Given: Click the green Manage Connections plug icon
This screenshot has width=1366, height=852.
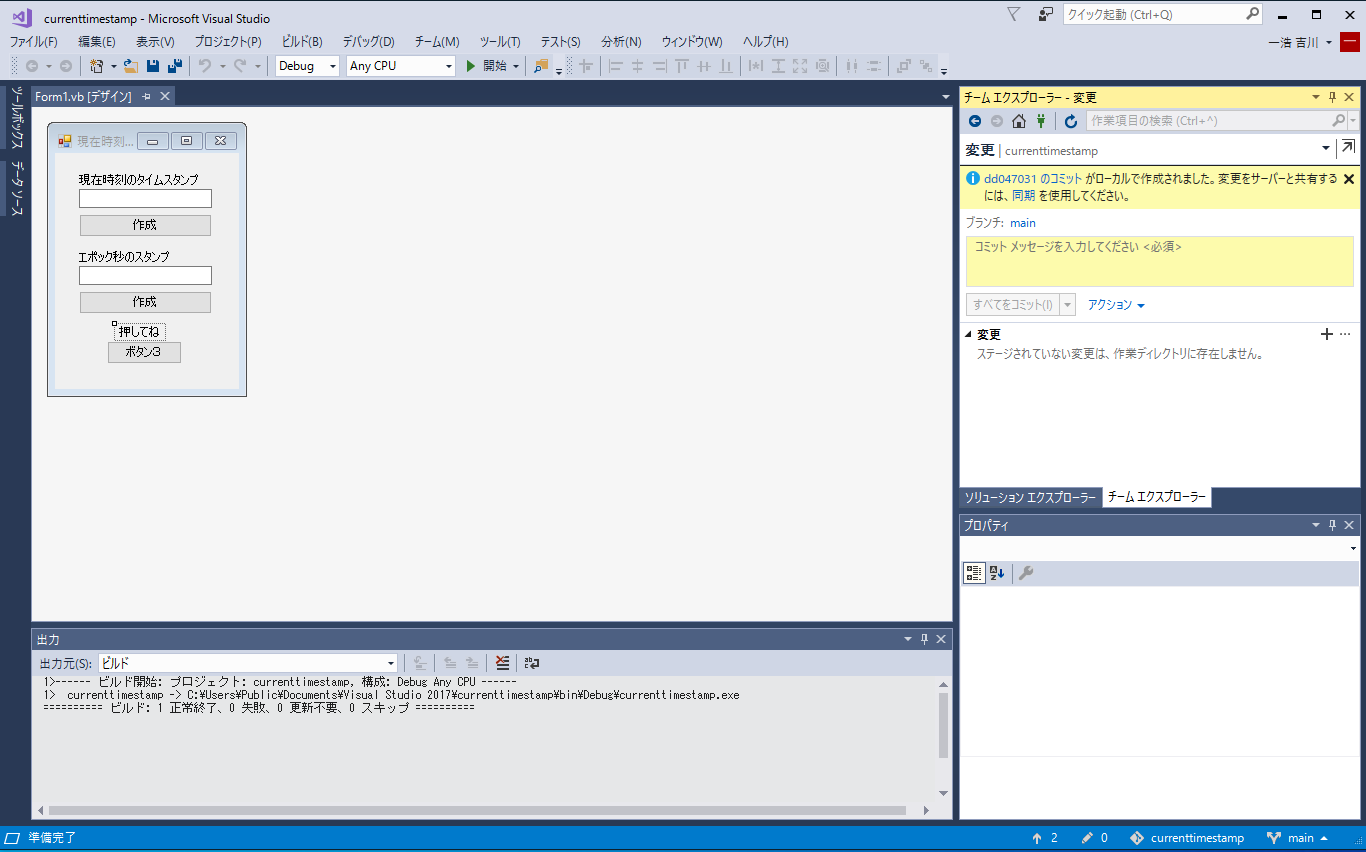Looking at the screenshot, I should point(1041,121).
